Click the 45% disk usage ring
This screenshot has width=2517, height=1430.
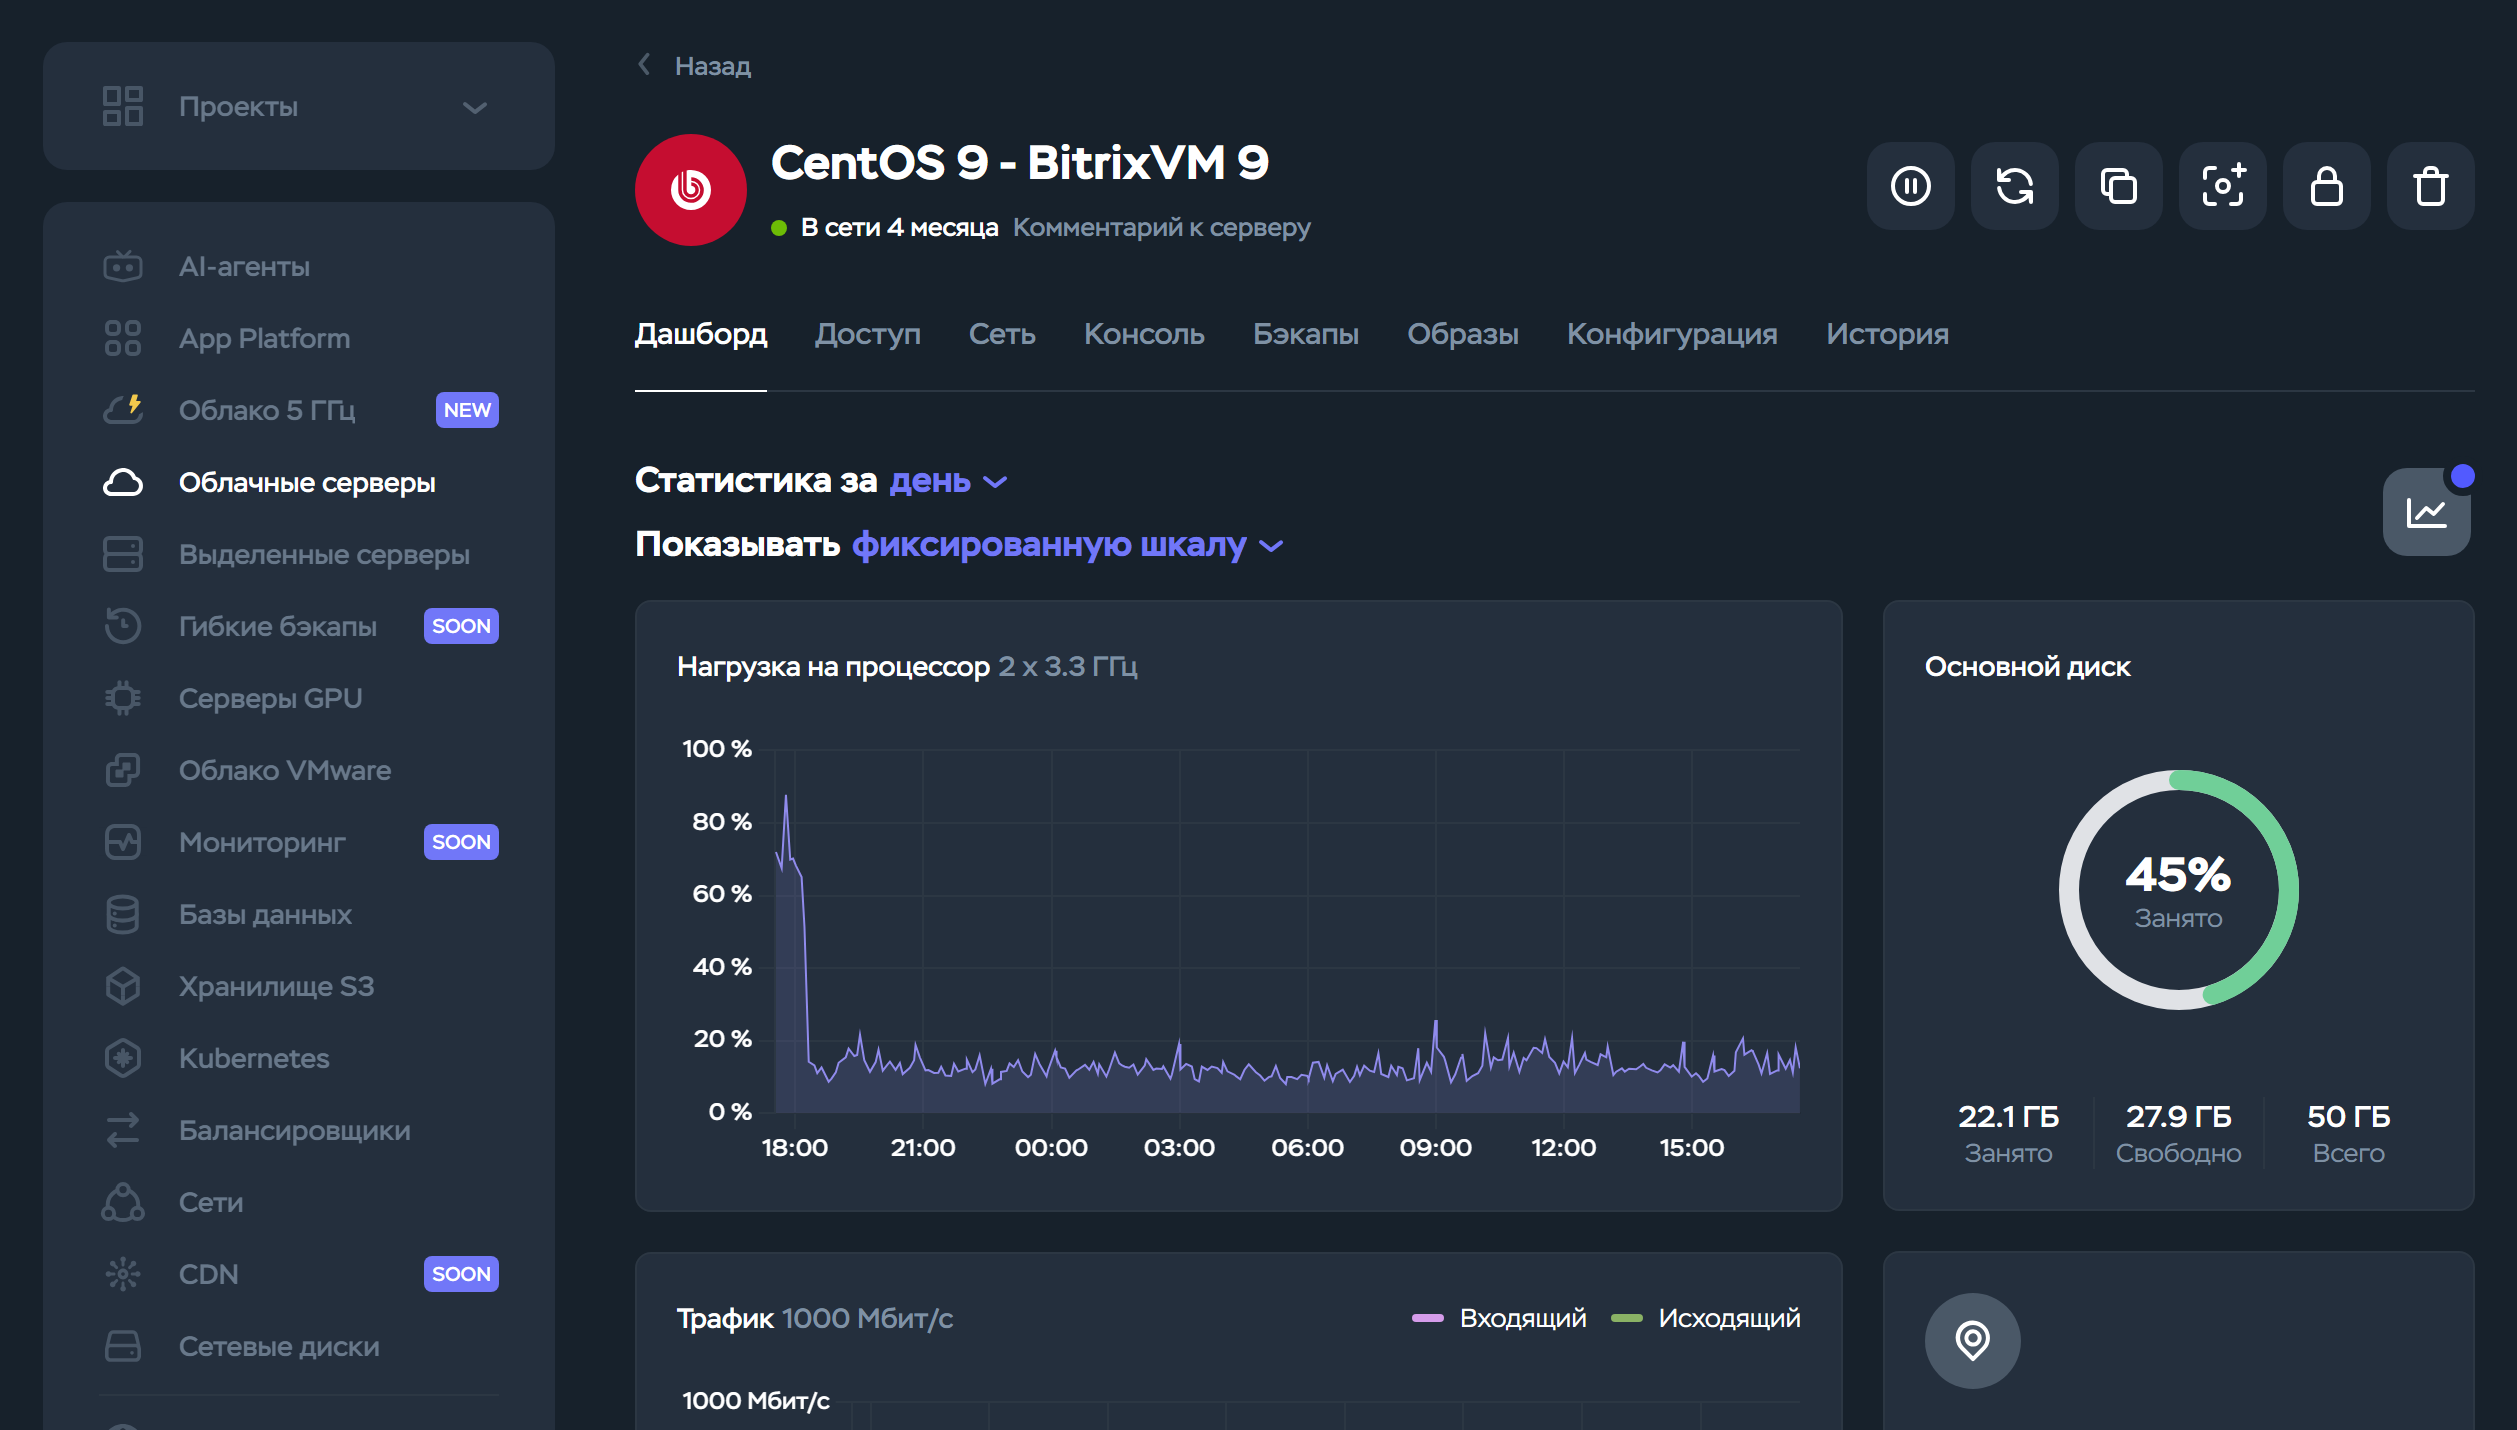(2177, 890)
